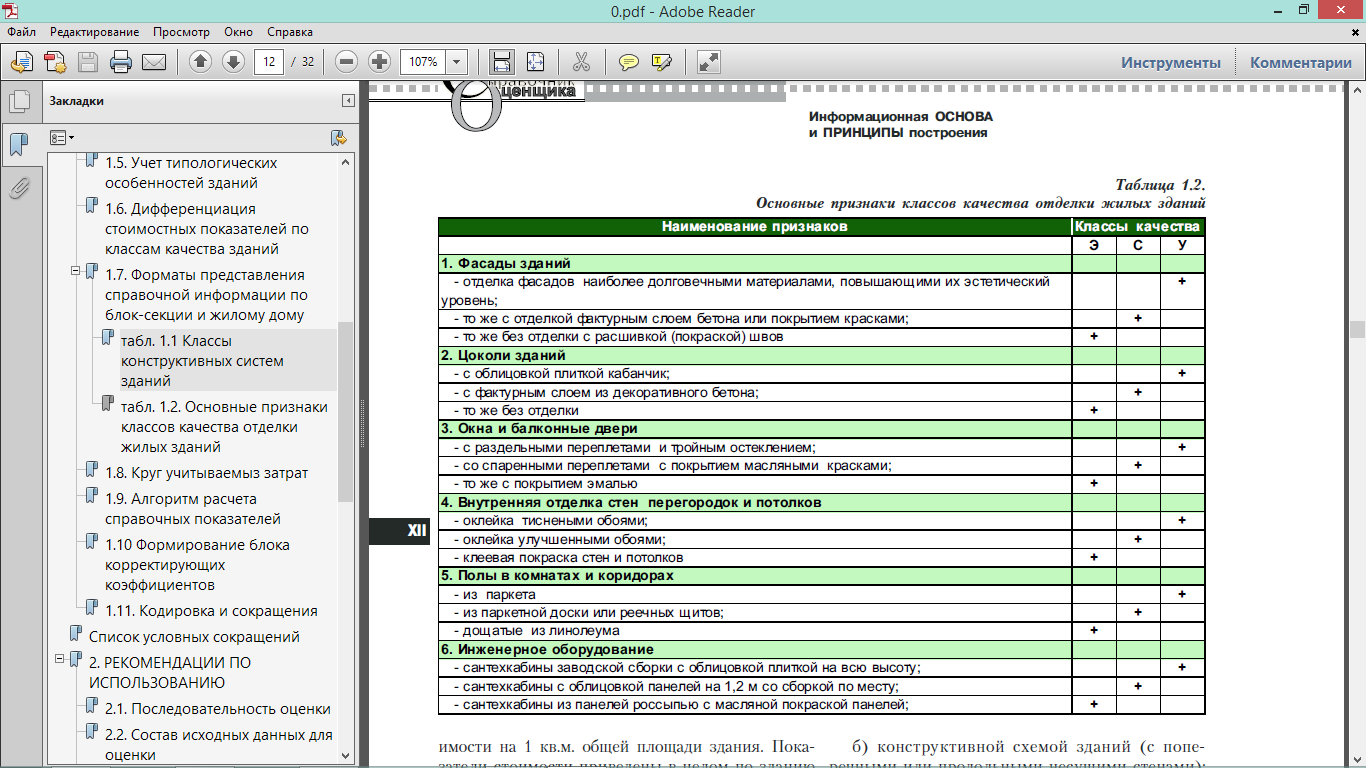Go to previous page arrow button
The image size is (1366, 768).
tap(200, 62)
